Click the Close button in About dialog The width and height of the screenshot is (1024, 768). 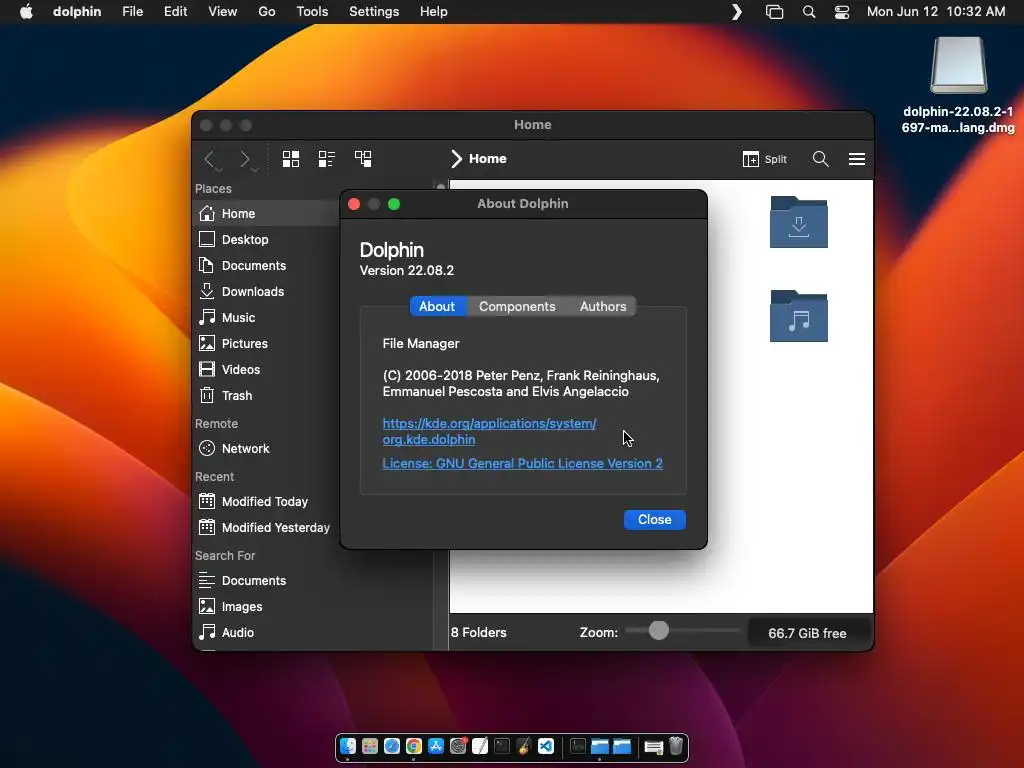[654, 520]
